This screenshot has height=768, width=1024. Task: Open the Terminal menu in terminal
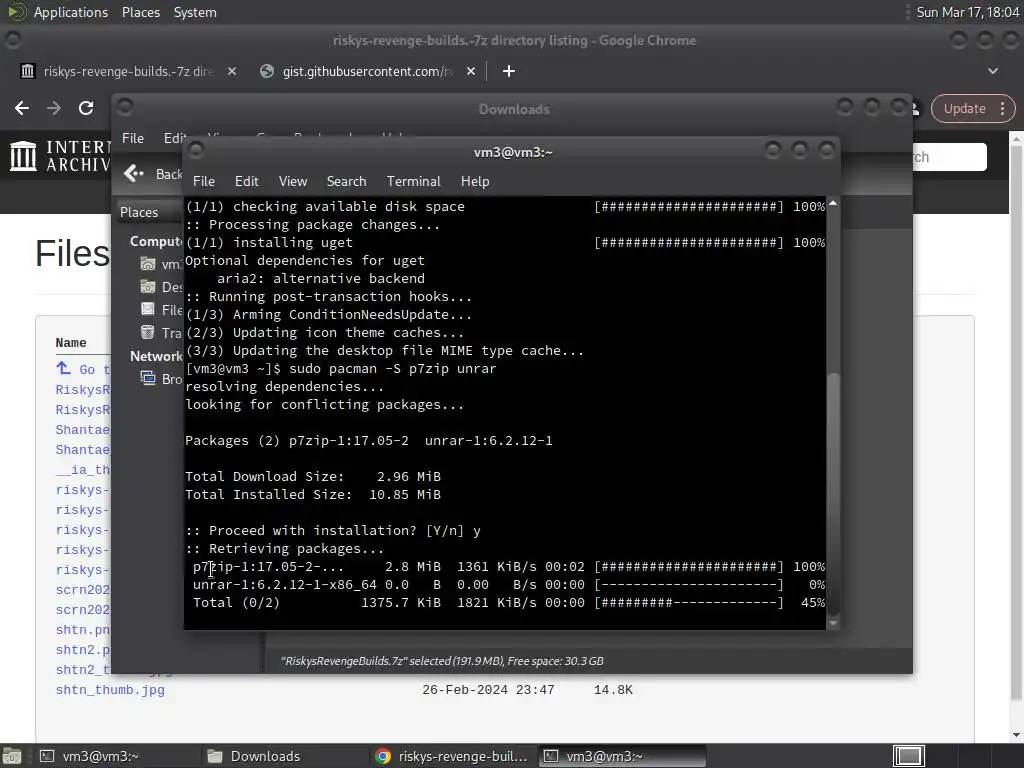[413, 181]
